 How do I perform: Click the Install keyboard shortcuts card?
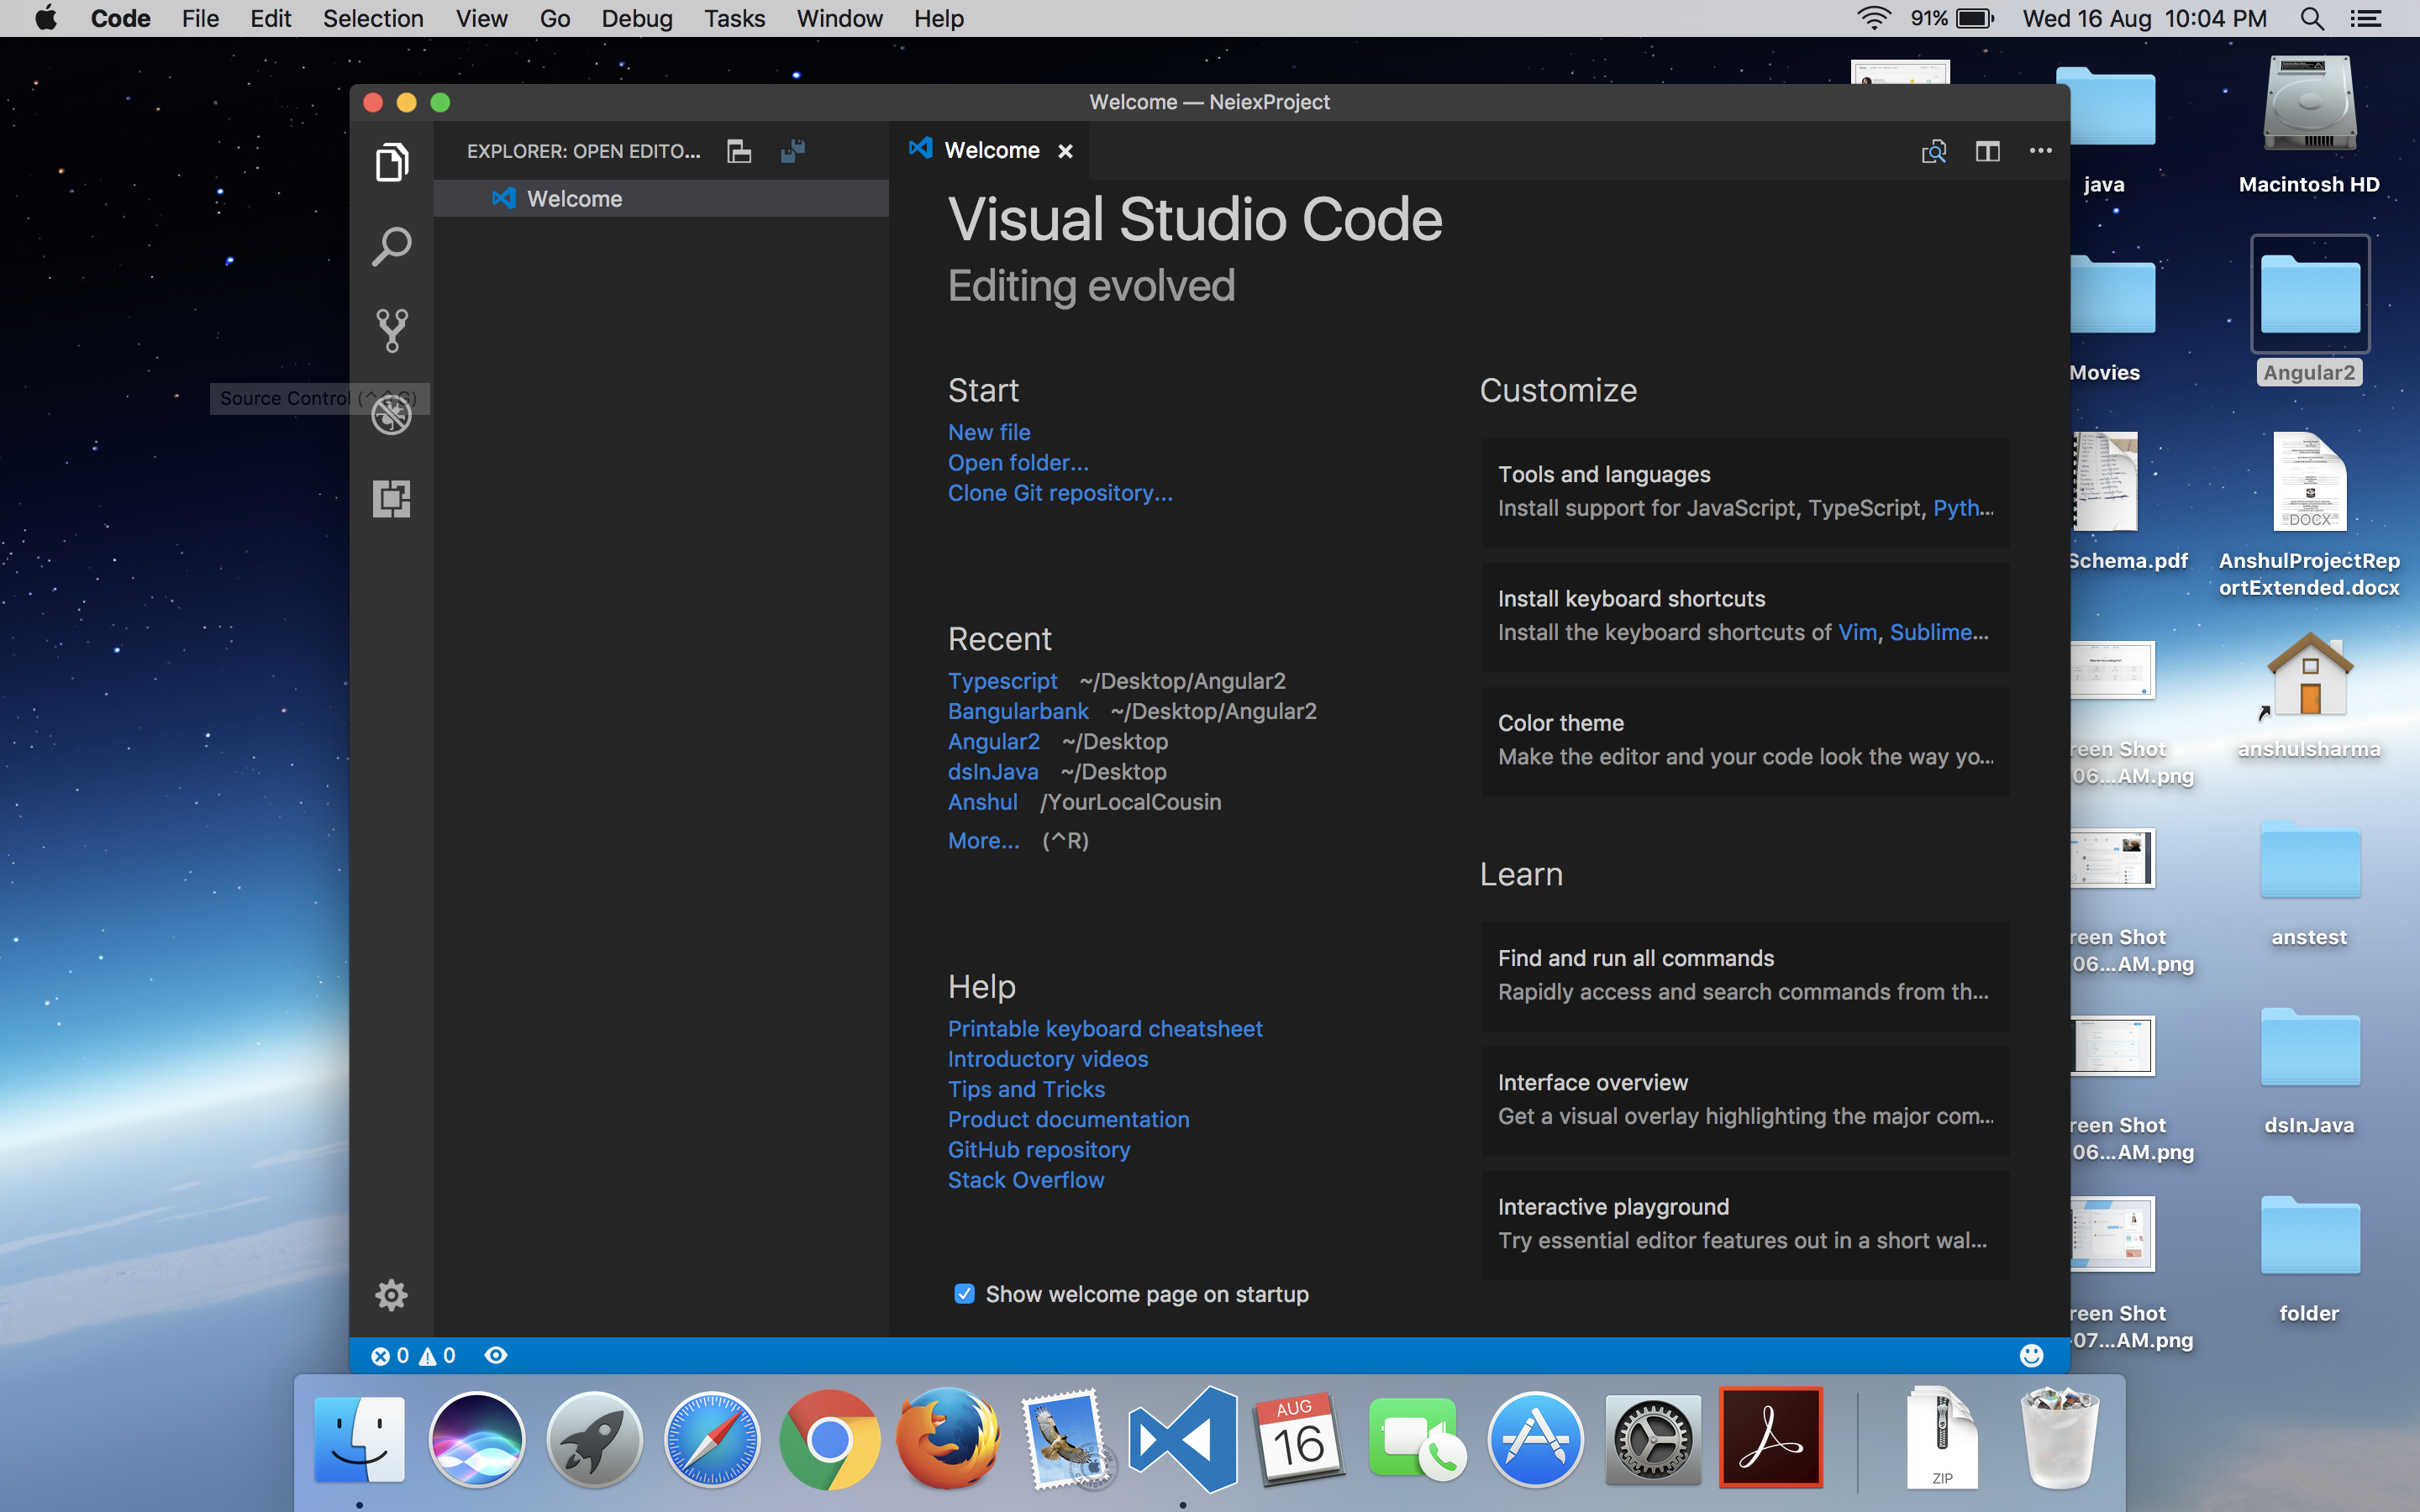click(1745, 616)
